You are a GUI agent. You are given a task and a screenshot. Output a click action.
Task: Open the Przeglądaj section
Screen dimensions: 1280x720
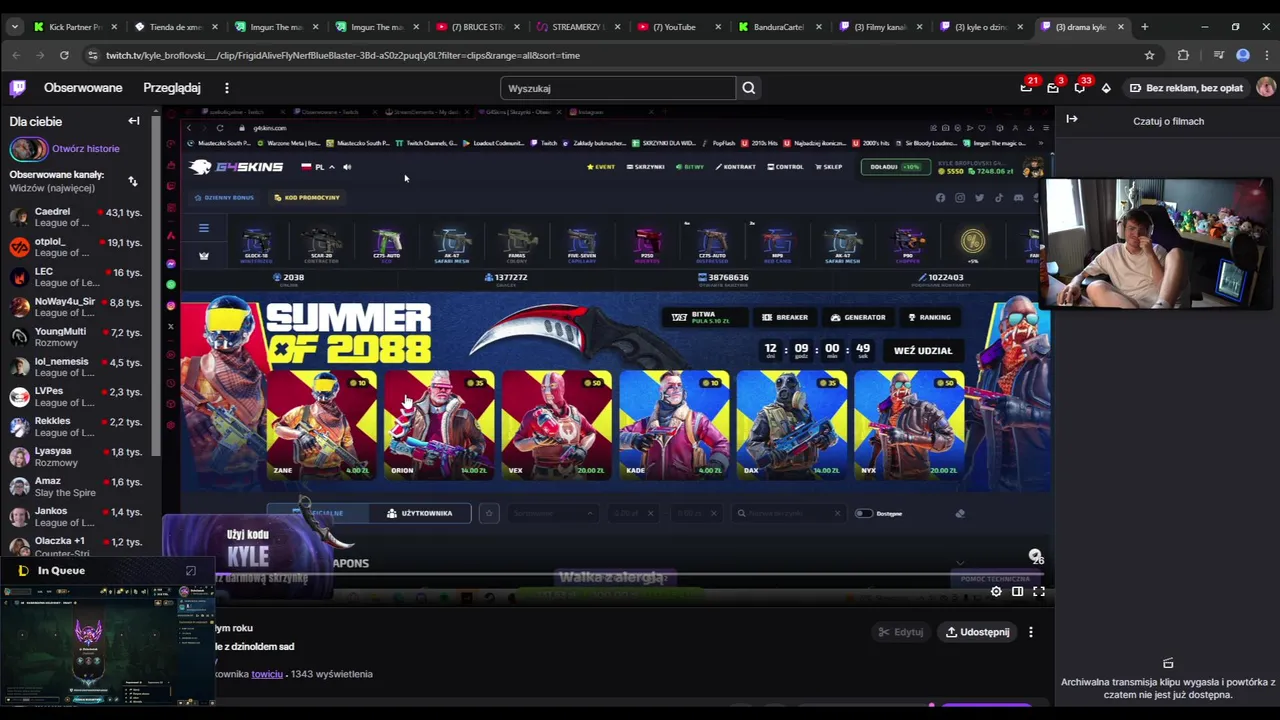(172, 88)
